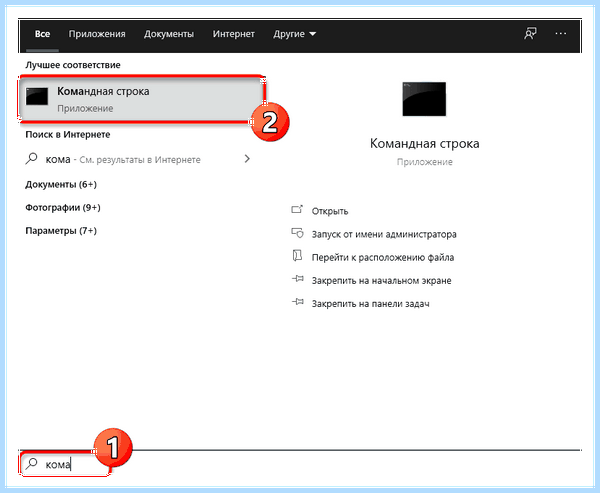The image size is (600, 493).
Task: Expand the Документы (6+) group
Action: click(x=61, y=184)
